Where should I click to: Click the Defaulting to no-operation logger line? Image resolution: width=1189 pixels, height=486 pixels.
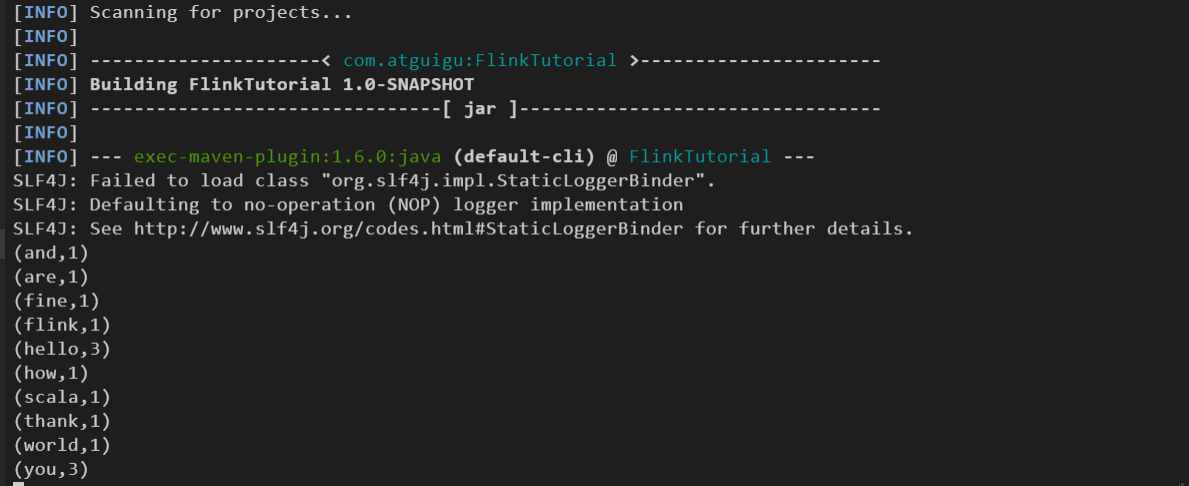pyautogui.click(x=348, y=205)
